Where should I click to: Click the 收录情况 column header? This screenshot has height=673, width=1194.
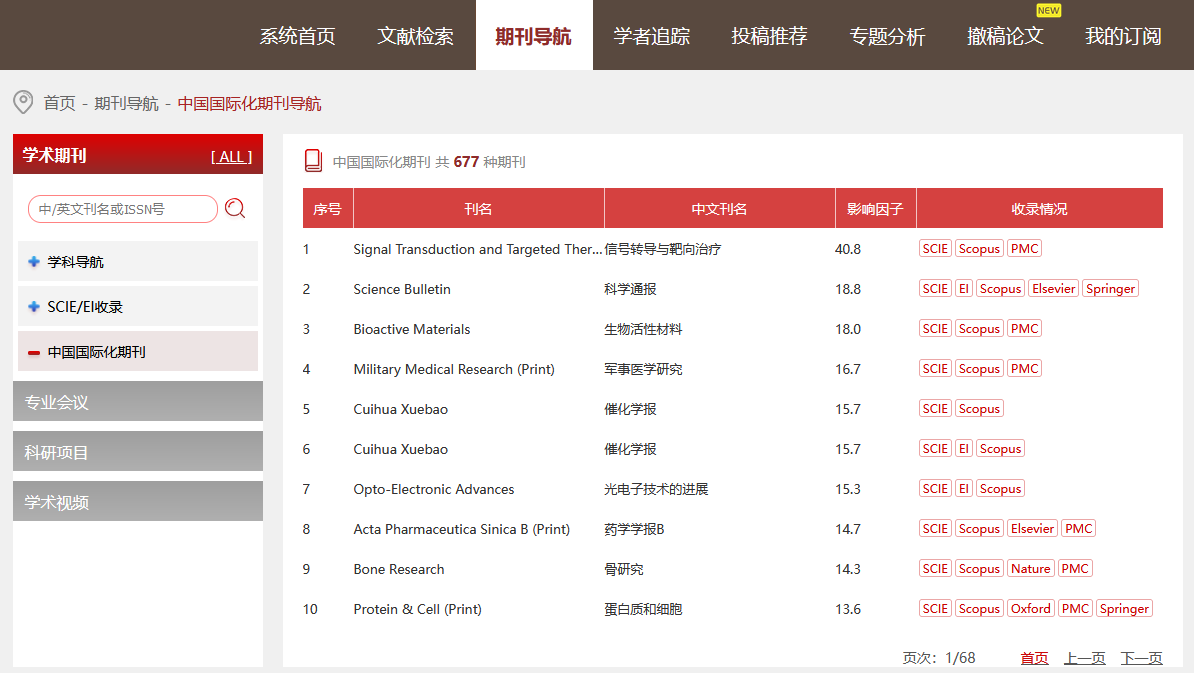point(1039,209)
